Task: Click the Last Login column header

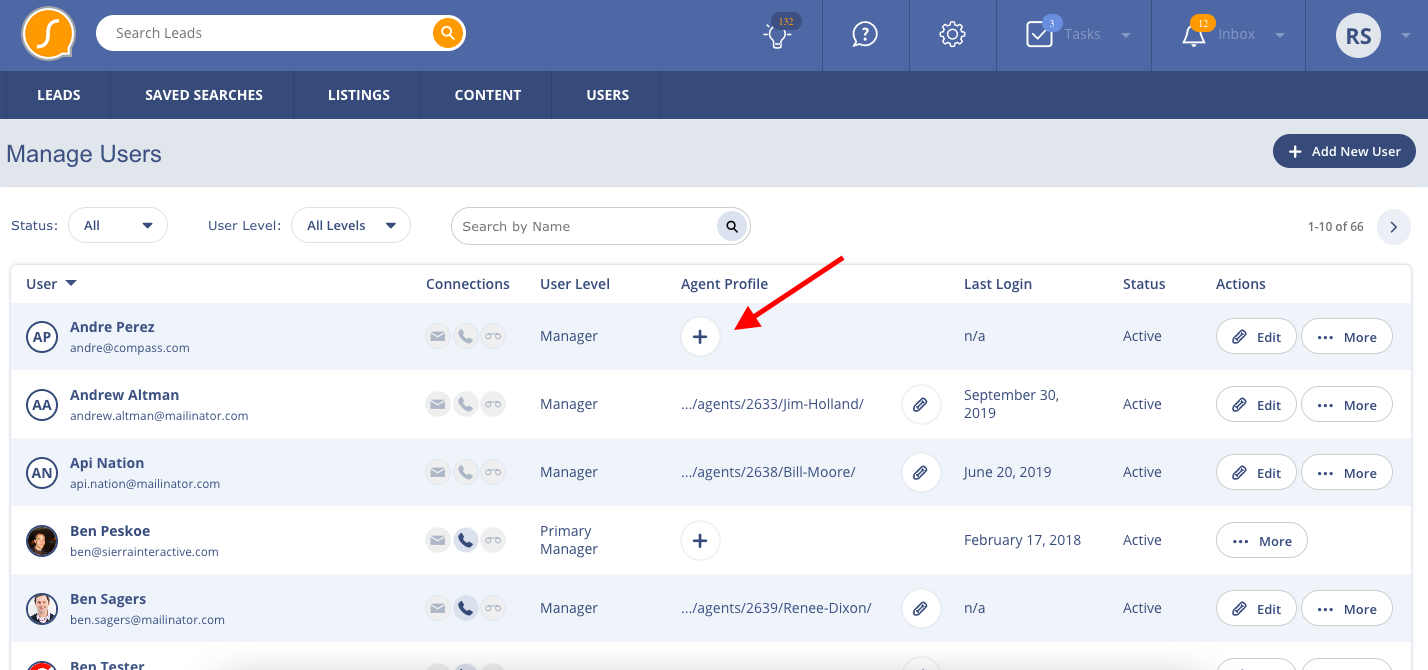Action: coord(998,284)
